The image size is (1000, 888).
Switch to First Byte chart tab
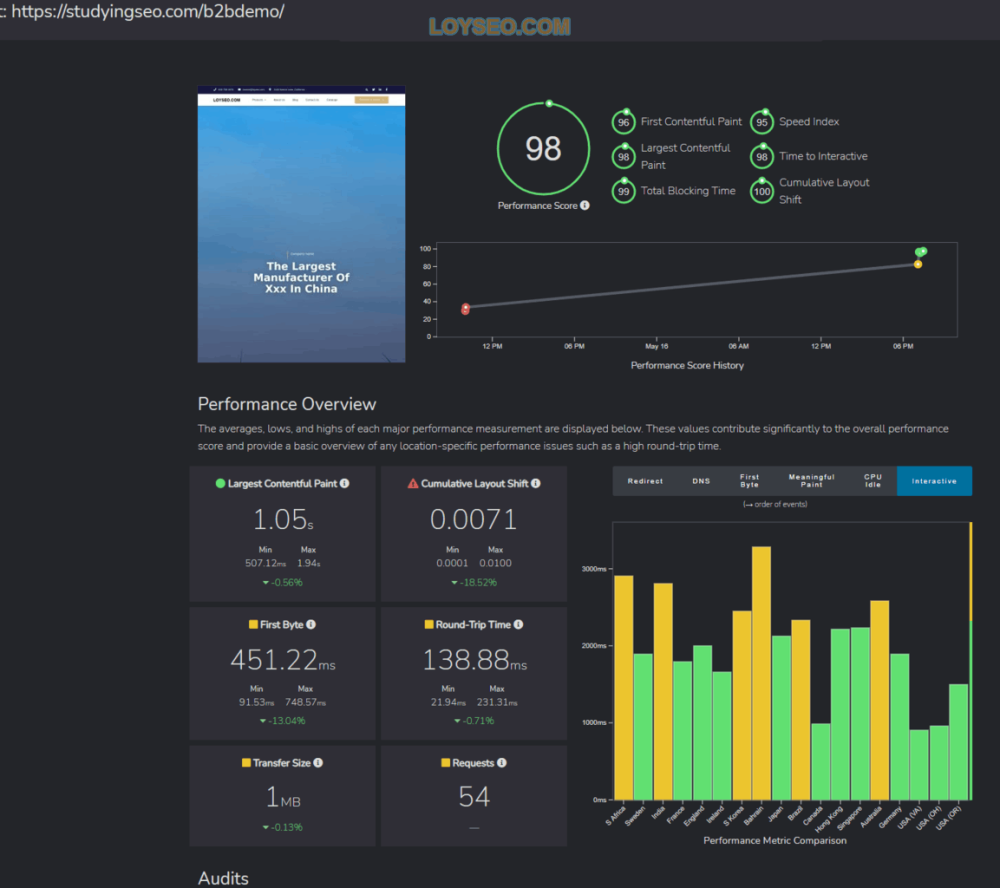(x=749, y=481)
